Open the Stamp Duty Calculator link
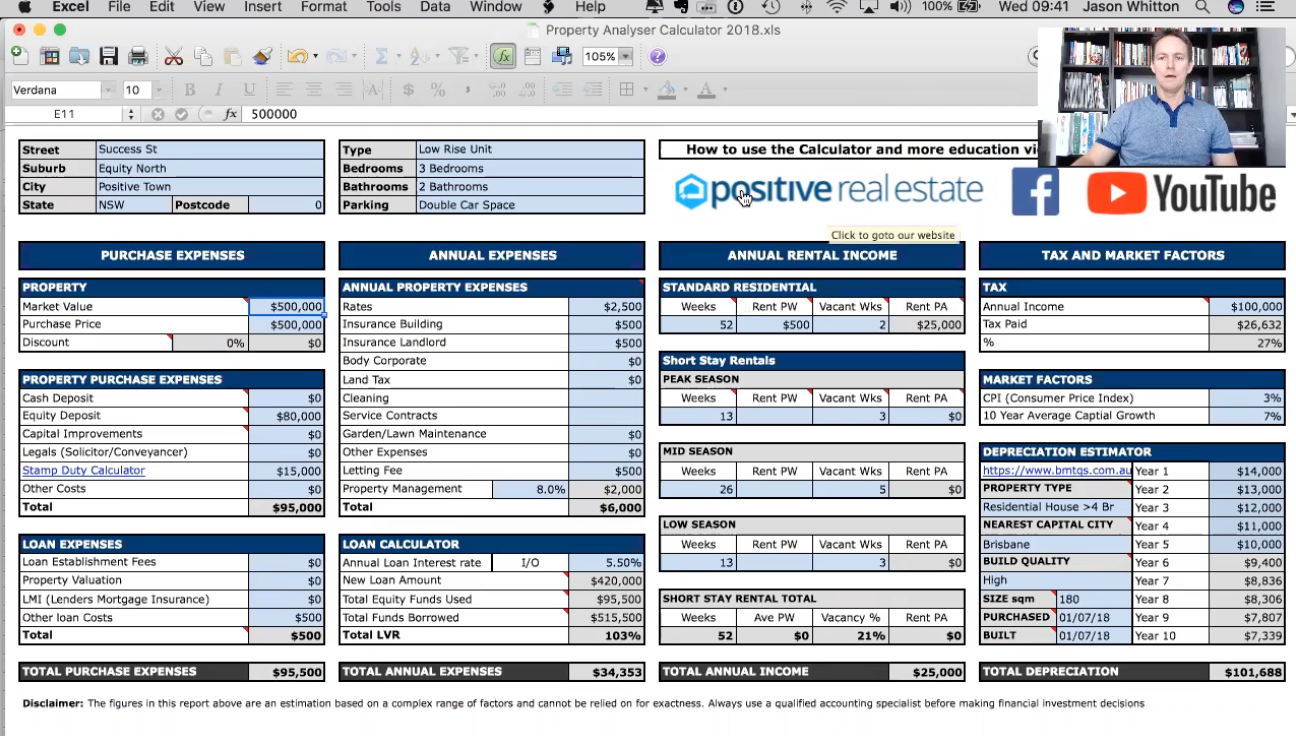 pyautogui.click(x=84, y=470)
